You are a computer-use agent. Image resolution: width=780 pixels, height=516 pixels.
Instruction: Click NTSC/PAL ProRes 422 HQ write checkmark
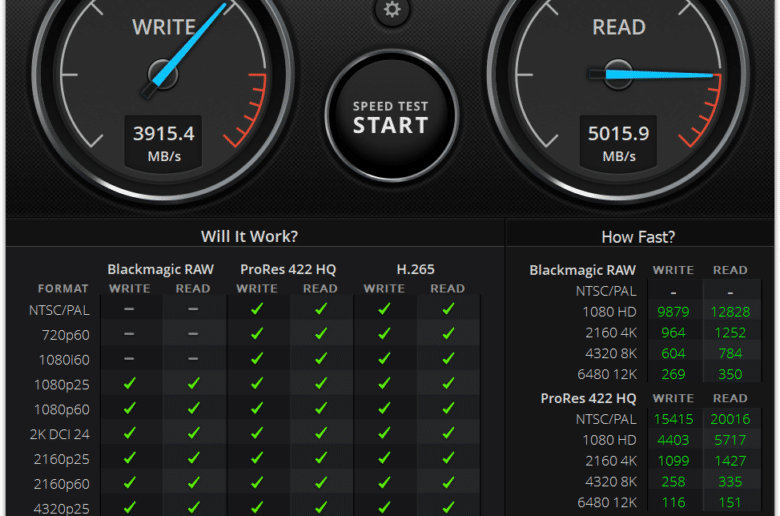tap(257, 309)
